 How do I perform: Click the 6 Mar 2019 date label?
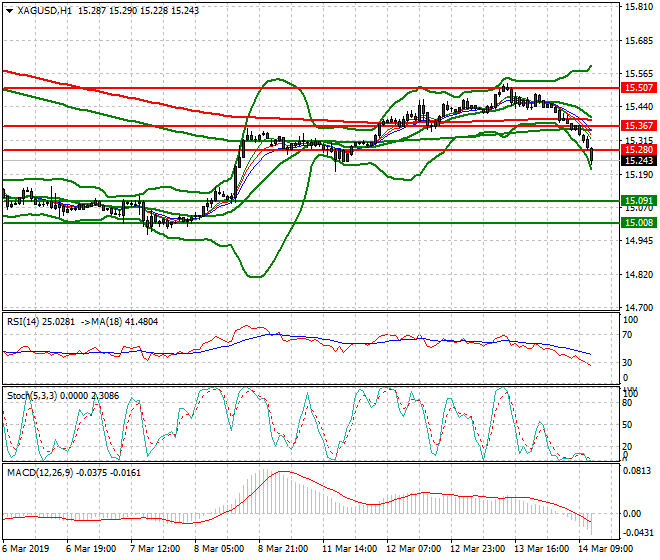tap(25, 549)
